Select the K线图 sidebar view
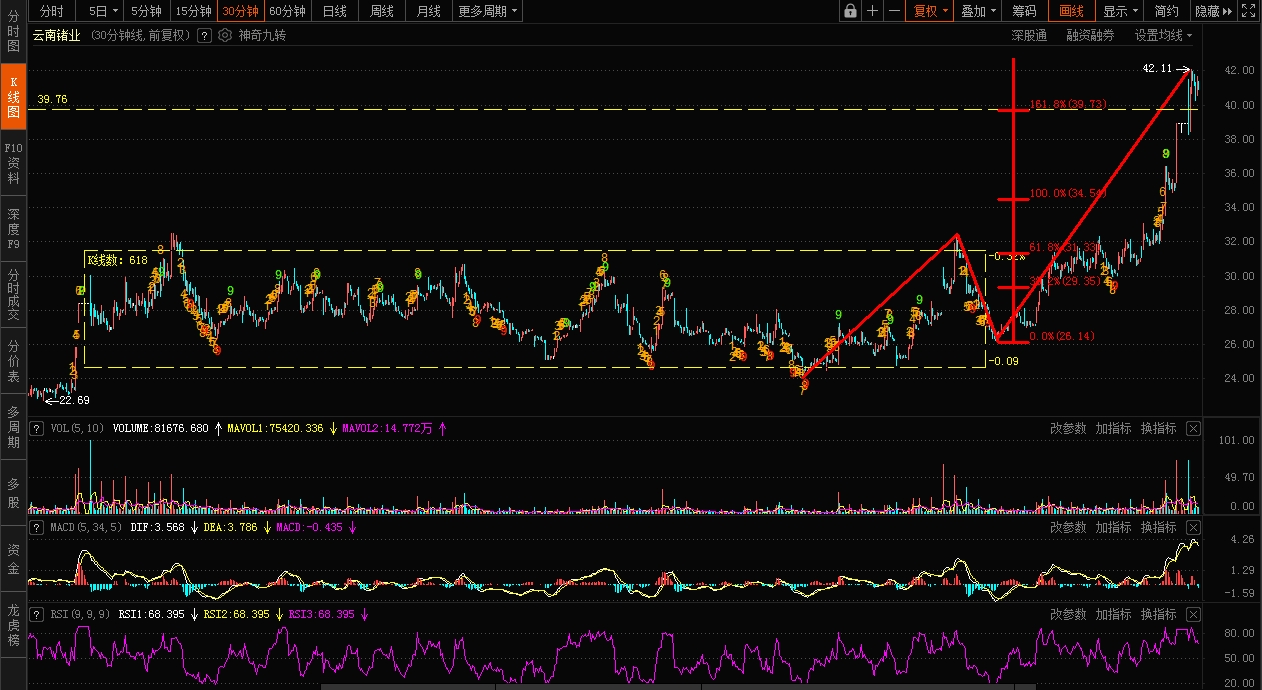The height and width of the screenshot is (690, 1262). (14, 97)
